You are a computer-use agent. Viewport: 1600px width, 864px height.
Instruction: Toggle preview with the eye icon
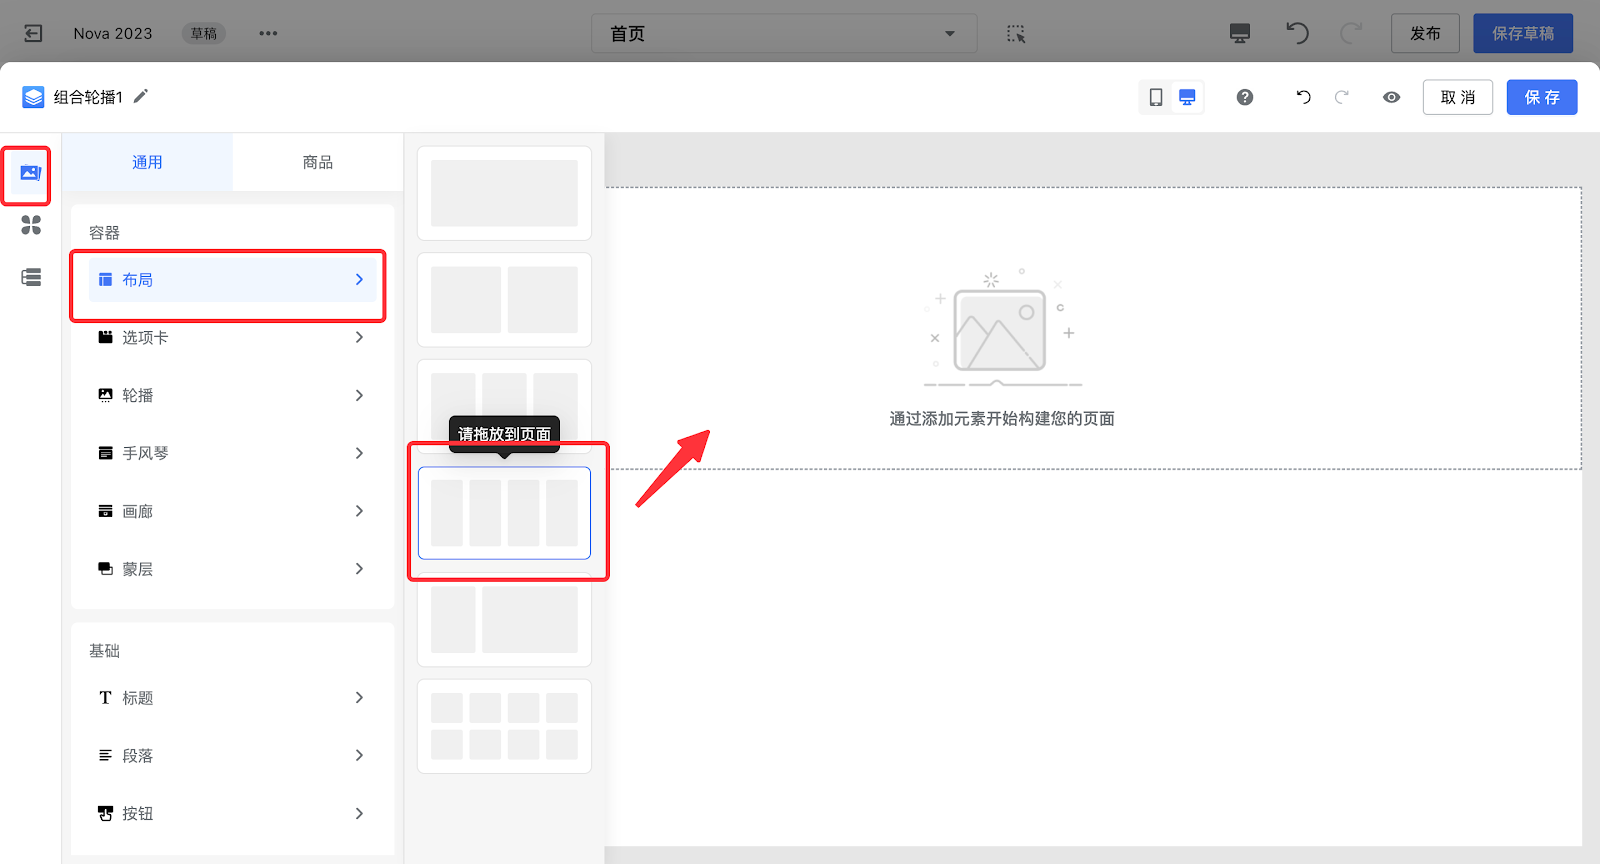coord(1391,97)
